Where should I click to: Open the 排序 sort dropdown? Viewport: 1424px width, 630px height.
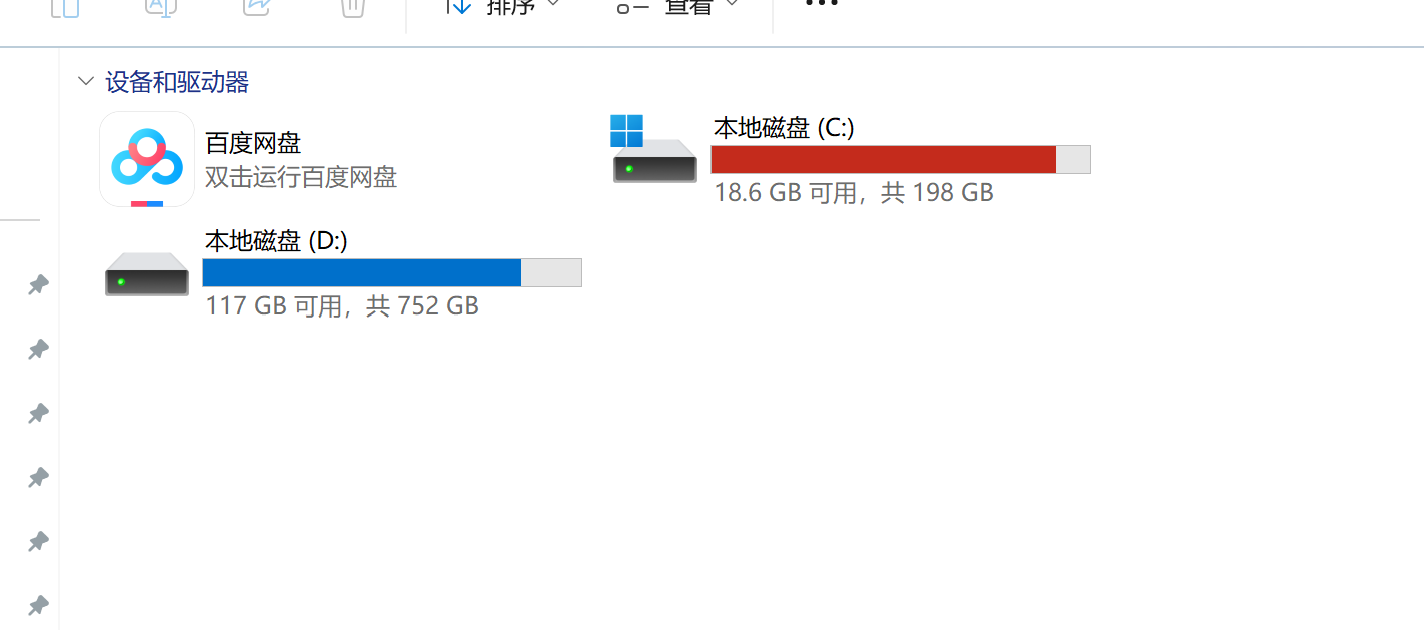(x=501, y=8)
